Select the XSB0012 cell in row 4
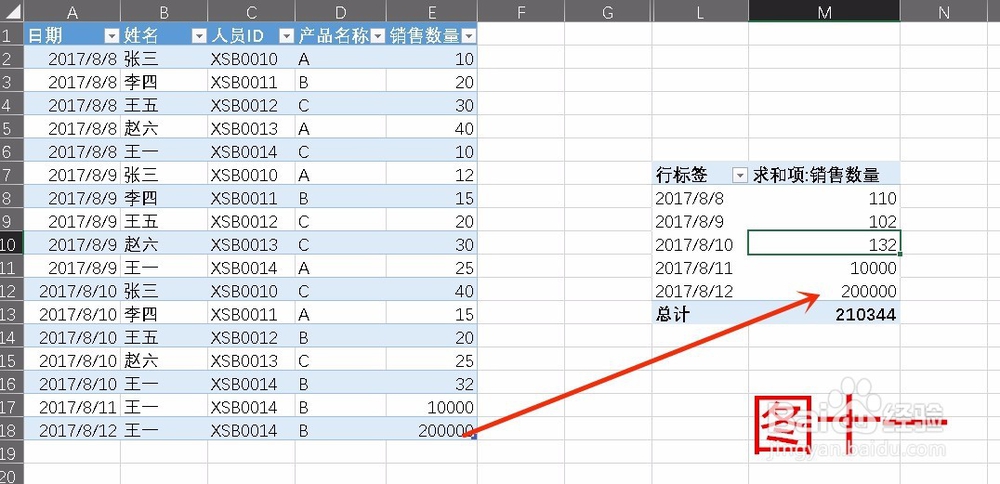This screenshot has height=484, width=1000. 251,105
